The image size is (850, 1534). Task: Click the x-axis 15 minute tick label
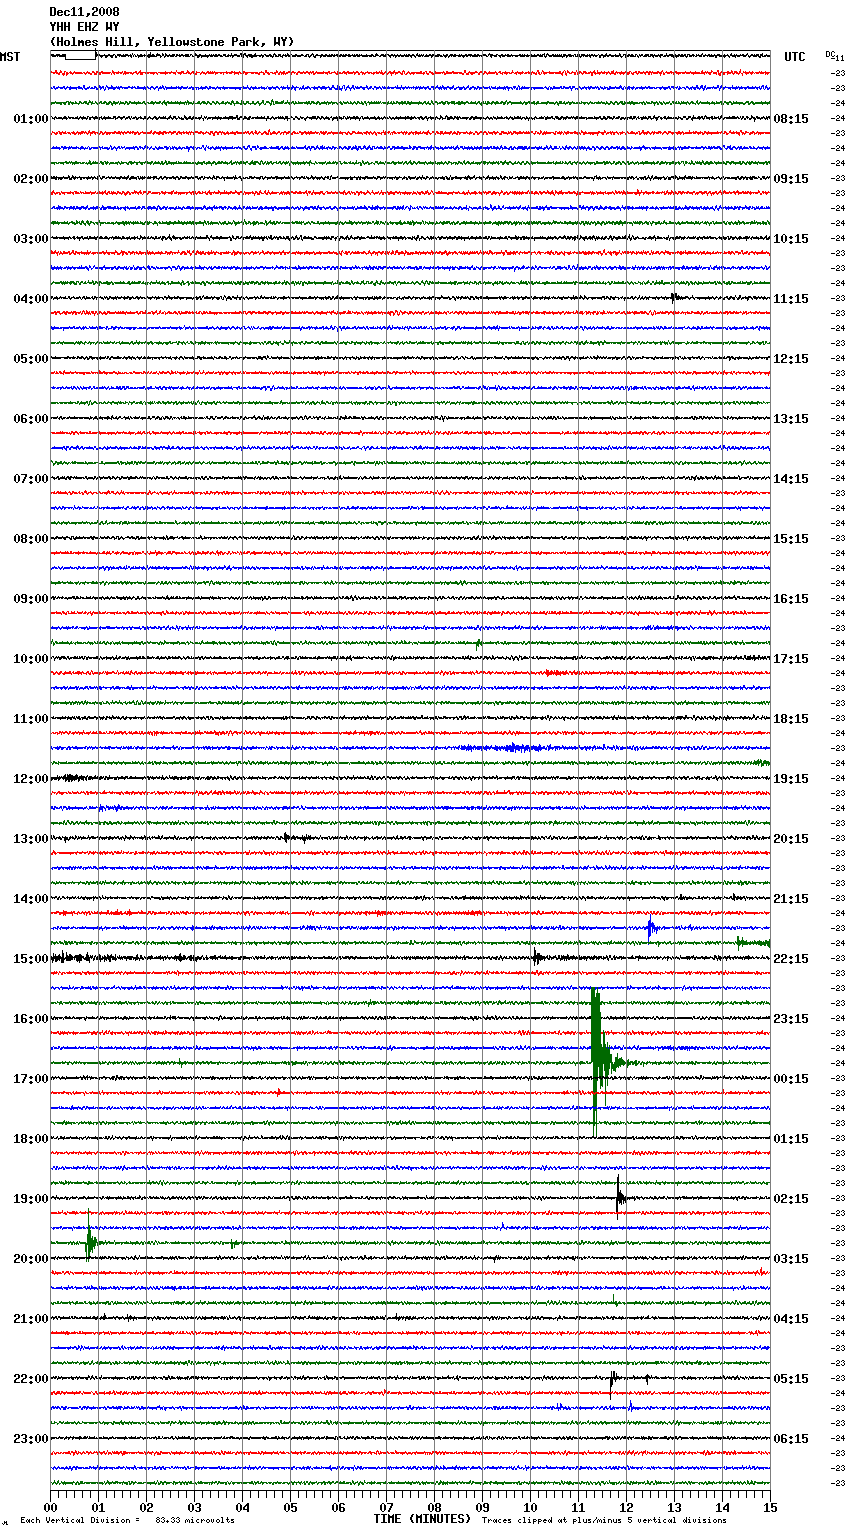pos(770,1507)
